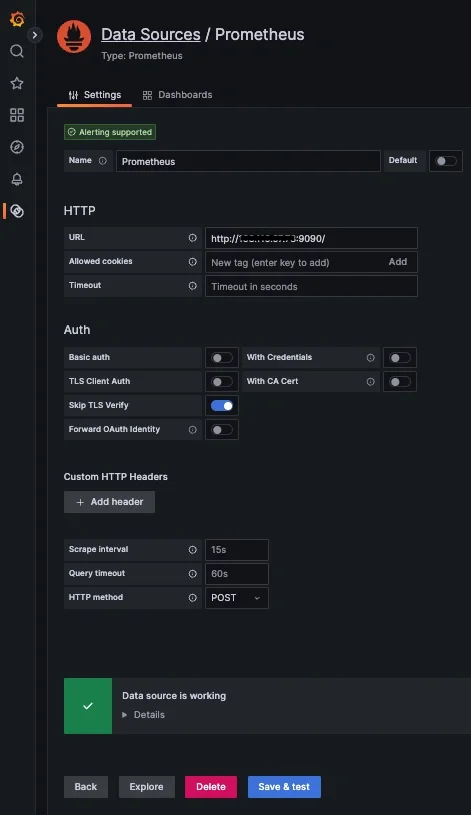
Task: Open the HTTP method POST dropdown
Action: coord(237,598)
